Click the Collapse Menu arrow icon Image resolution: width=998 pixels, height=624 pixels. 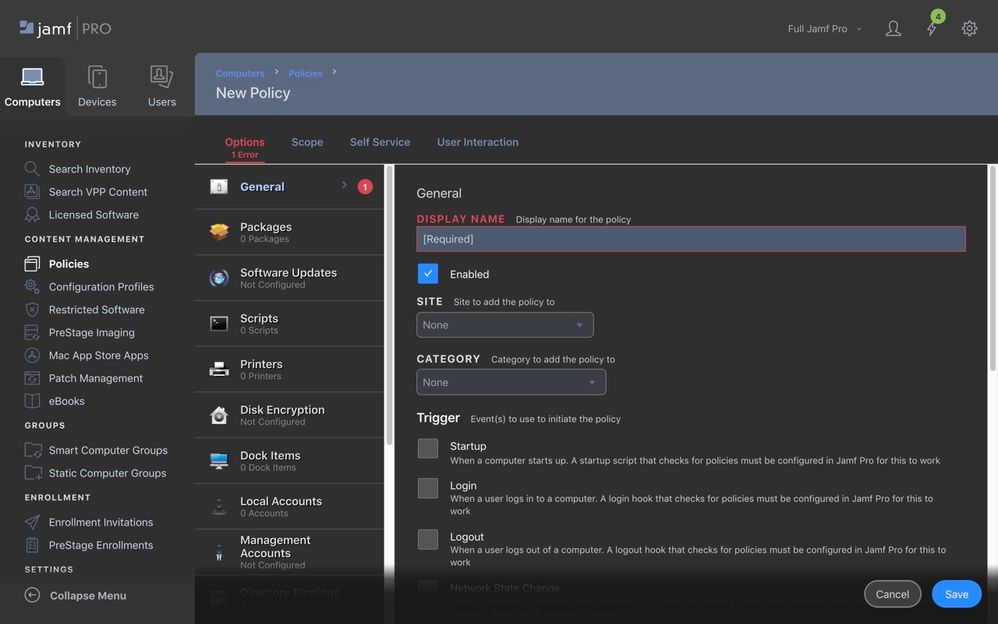32,595
